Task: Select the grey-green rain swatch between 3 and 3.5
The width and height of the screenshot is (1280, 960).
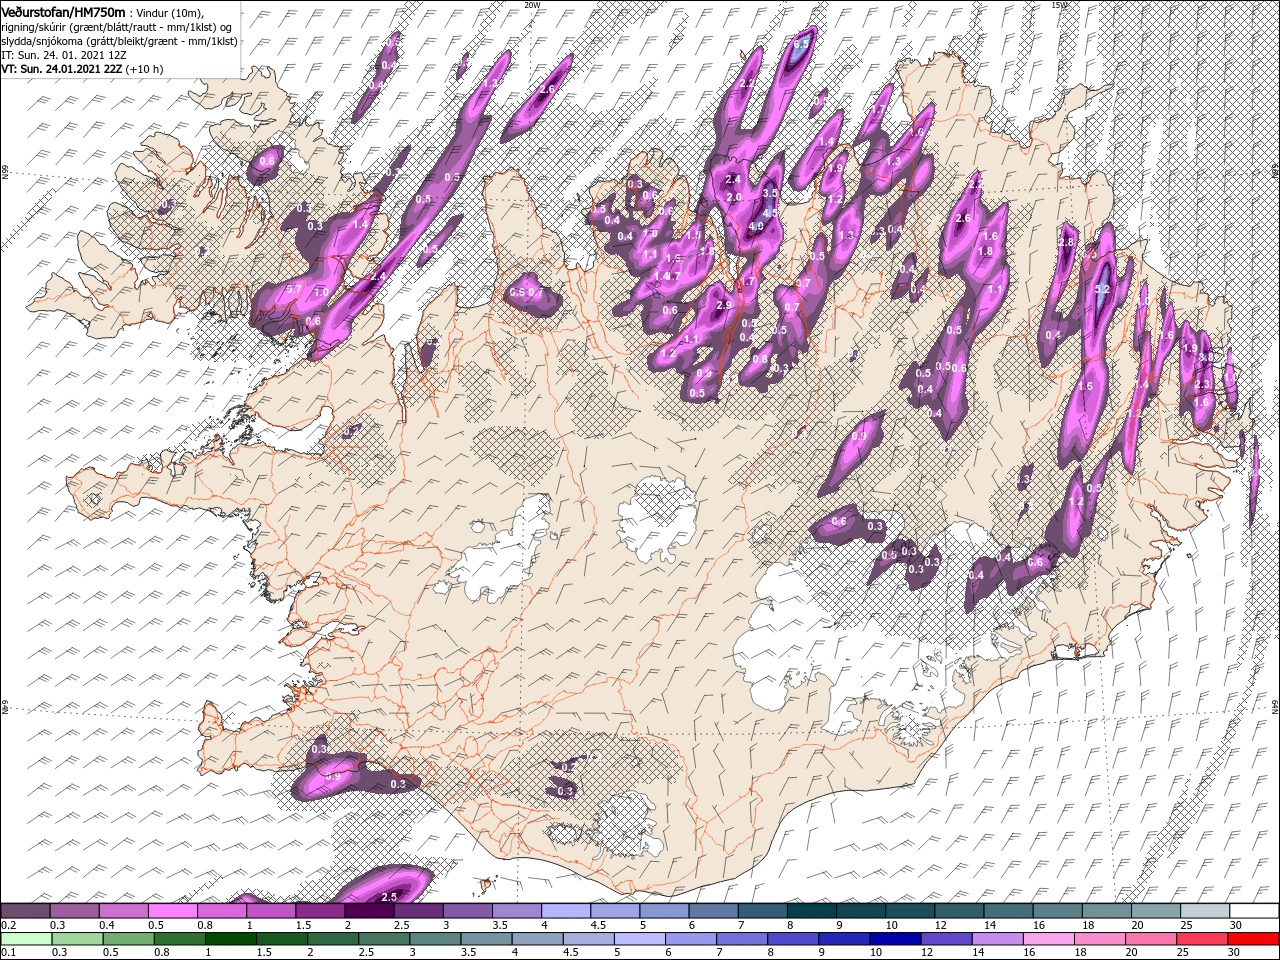Action: click(x=437, y=938)
